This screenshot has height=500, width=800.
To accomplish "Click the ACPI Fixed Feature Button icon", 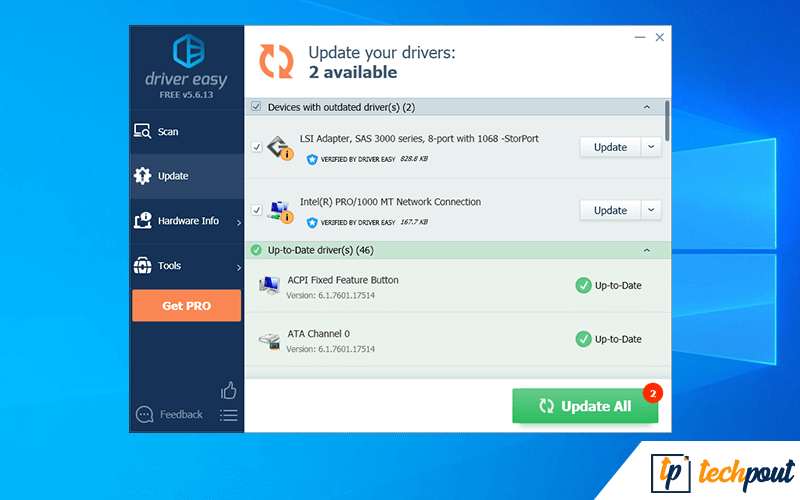I will click(x=269, y=286).
